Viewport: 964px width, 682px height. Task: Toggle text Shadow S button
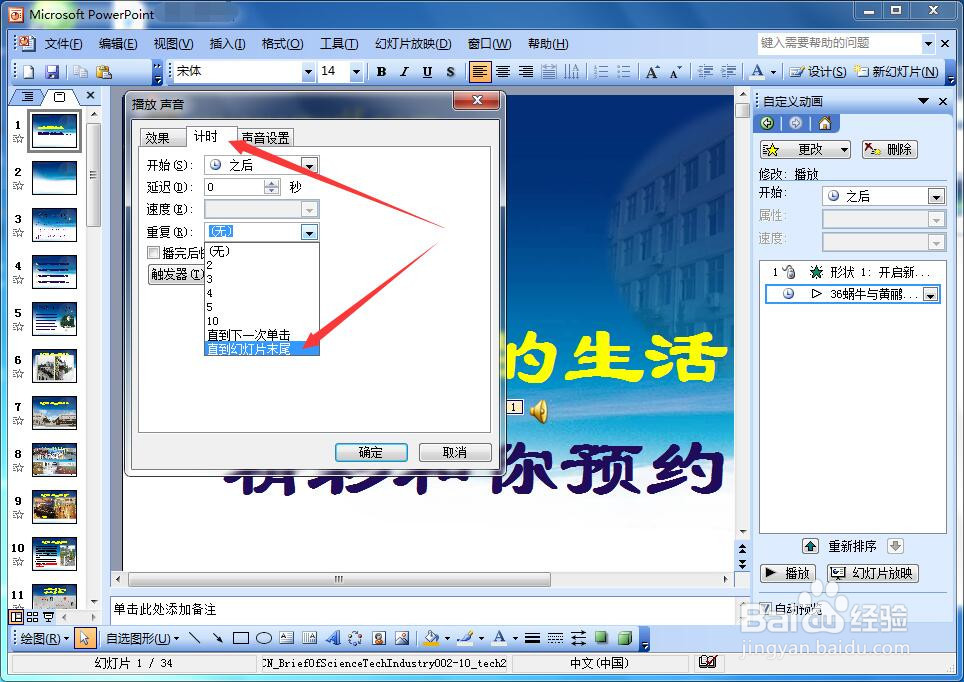(451, 72)
